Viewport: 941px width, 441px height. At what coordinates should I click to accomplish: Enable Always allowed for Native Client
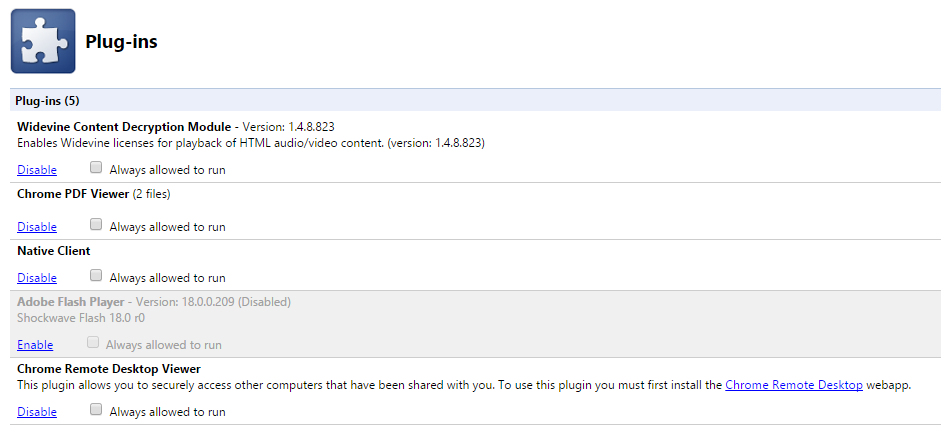pyautogui.click(x=96, y=276)
